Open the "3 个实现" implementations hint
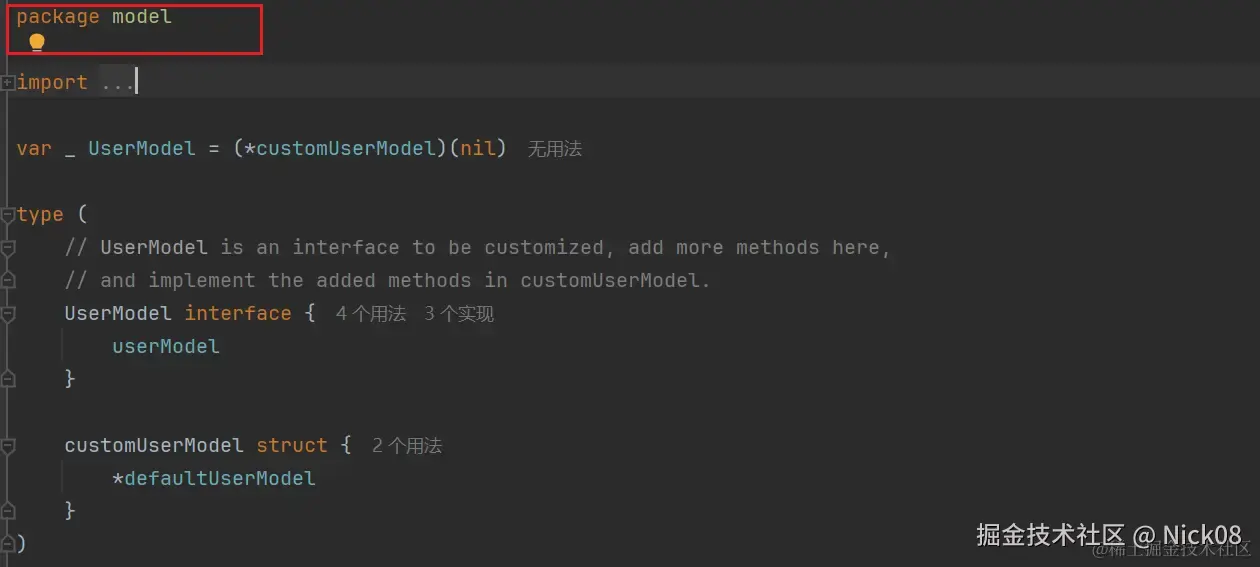 [x=459, y=314]
